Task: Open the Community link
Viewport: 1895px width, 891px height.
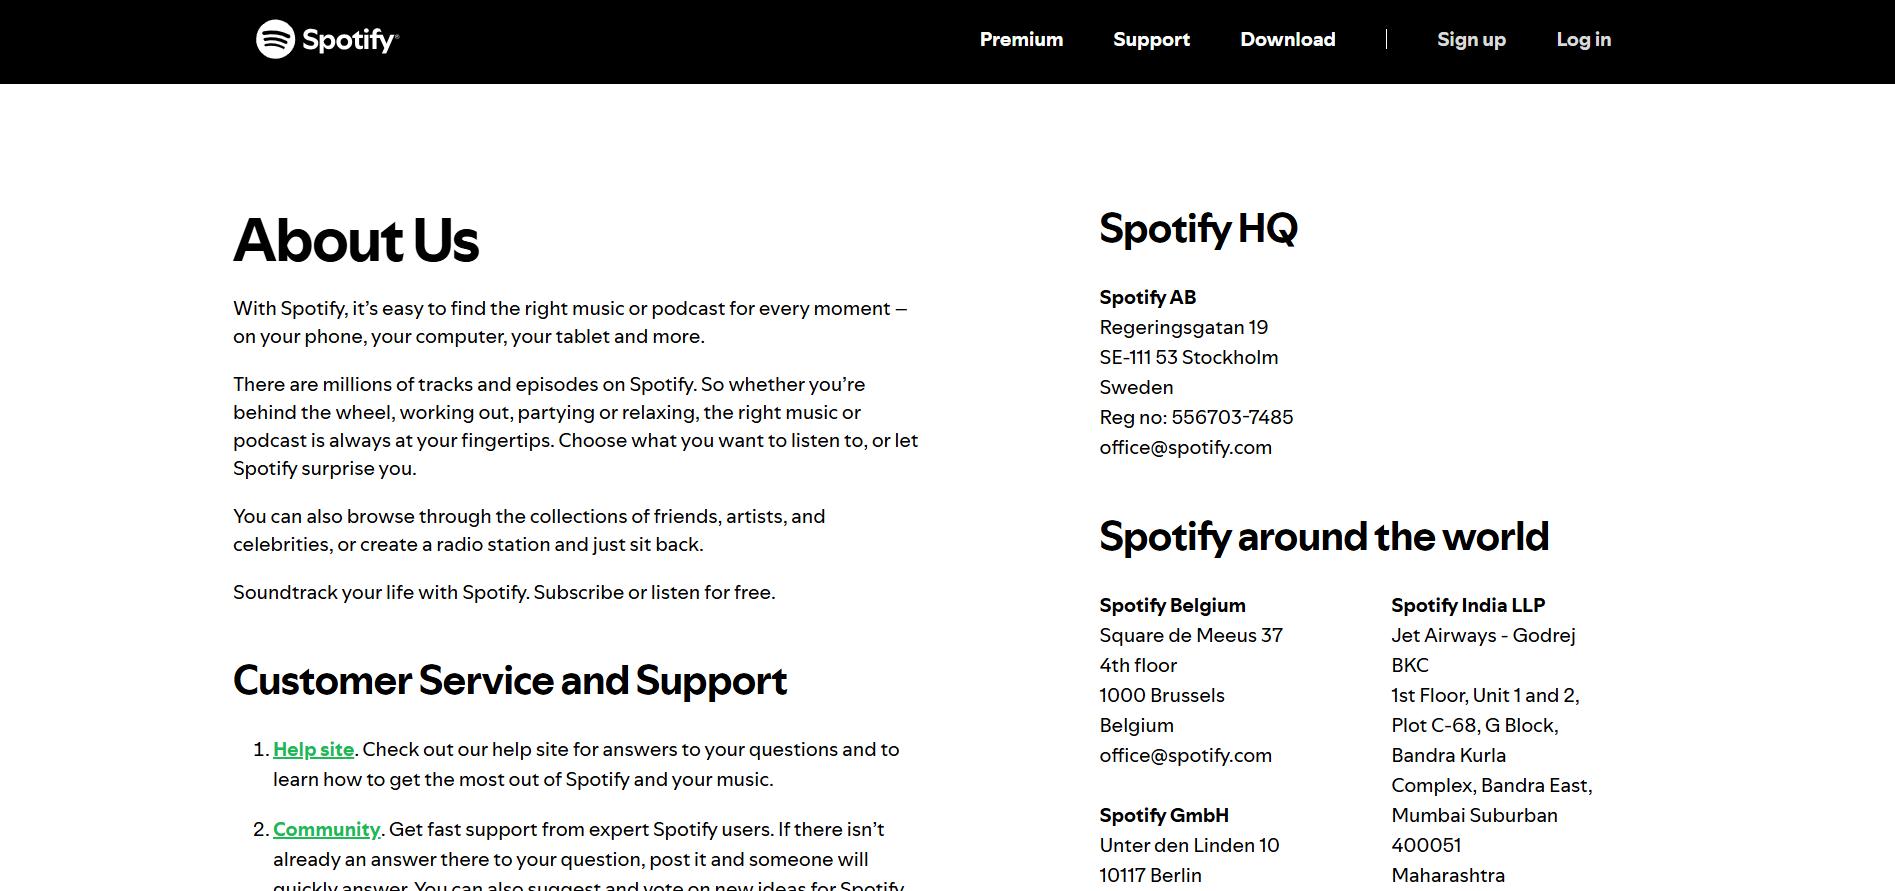Action: point(326,830)
